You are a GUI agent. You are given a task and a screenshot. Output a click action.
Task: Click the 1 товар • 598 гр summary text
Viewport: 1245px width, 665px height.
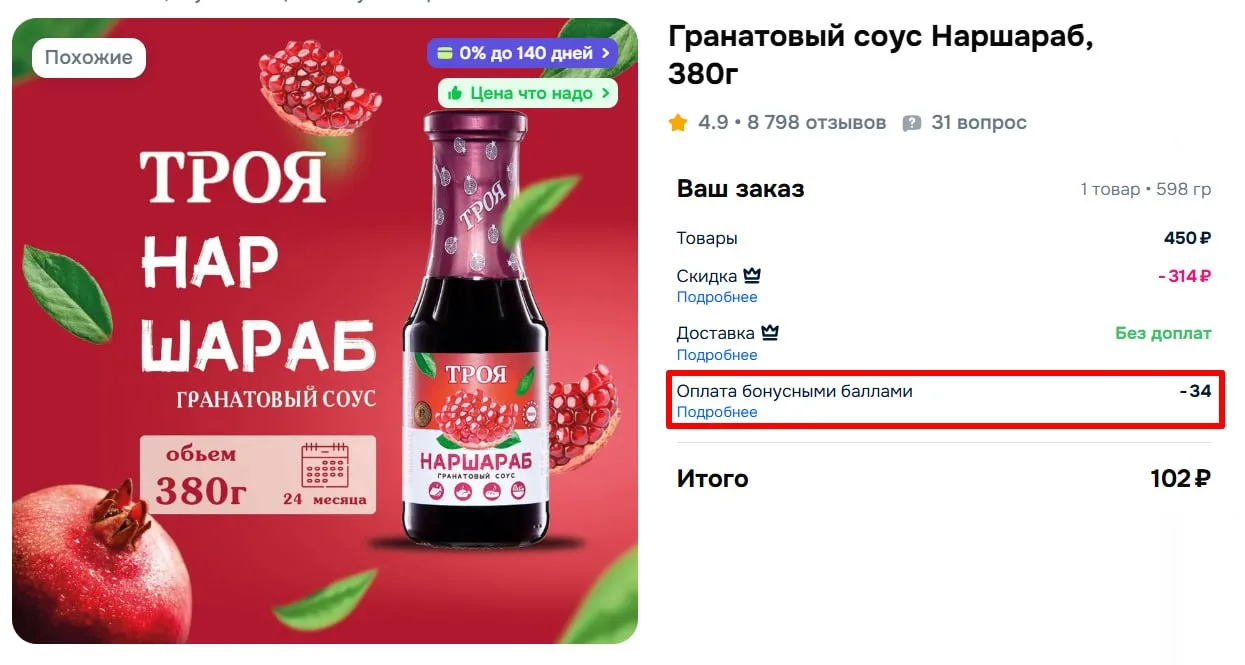1146,189
